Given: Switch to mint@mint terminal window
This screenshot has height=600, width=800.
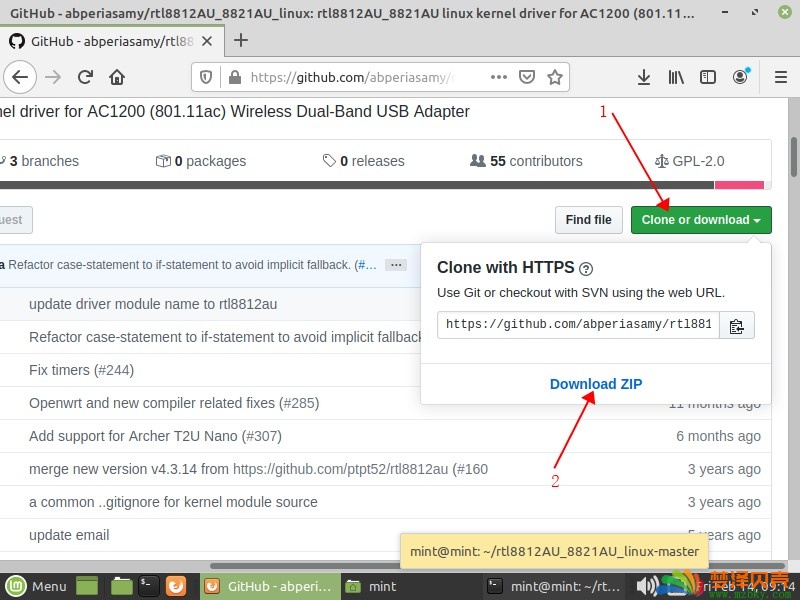Looking at the screenshot, I should pos(554,586).
